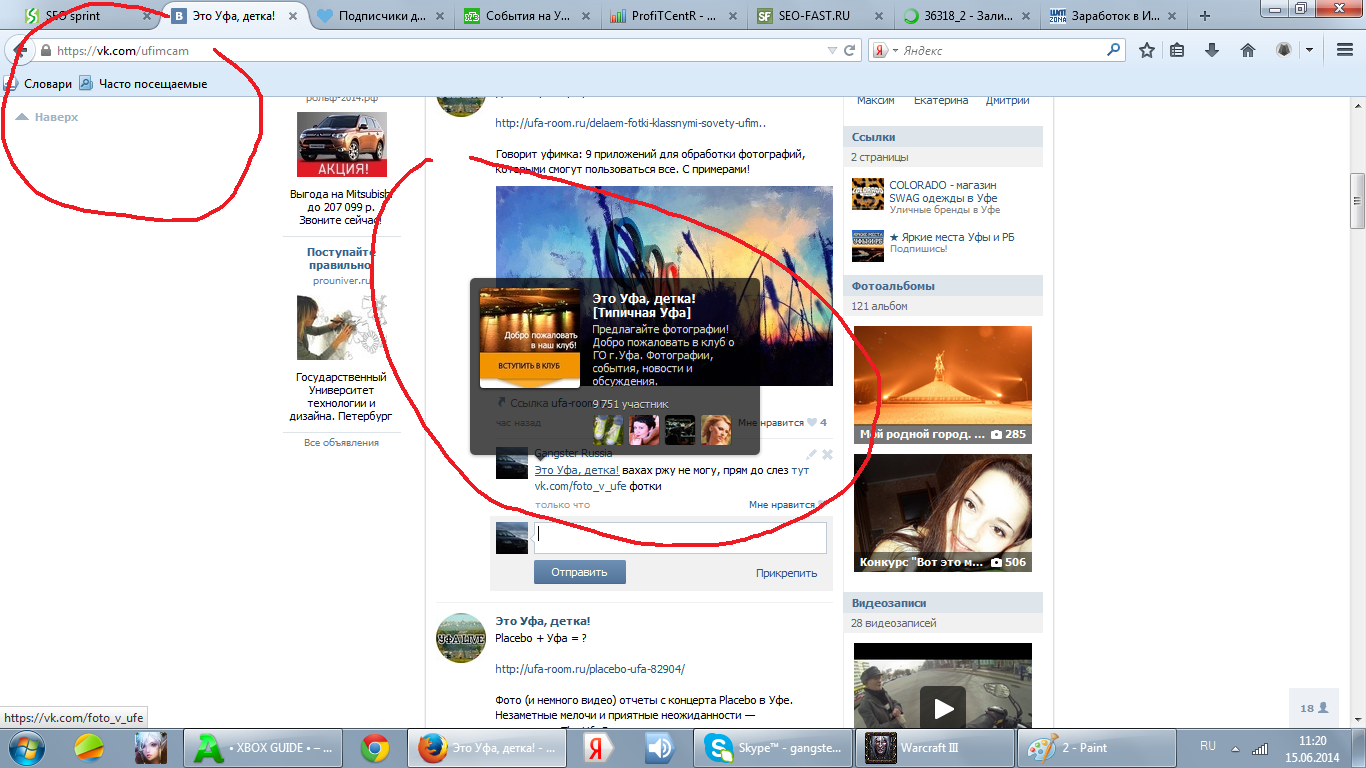
Task: Click the 18 friends online chat button
Action: [x=1314, y=708]
